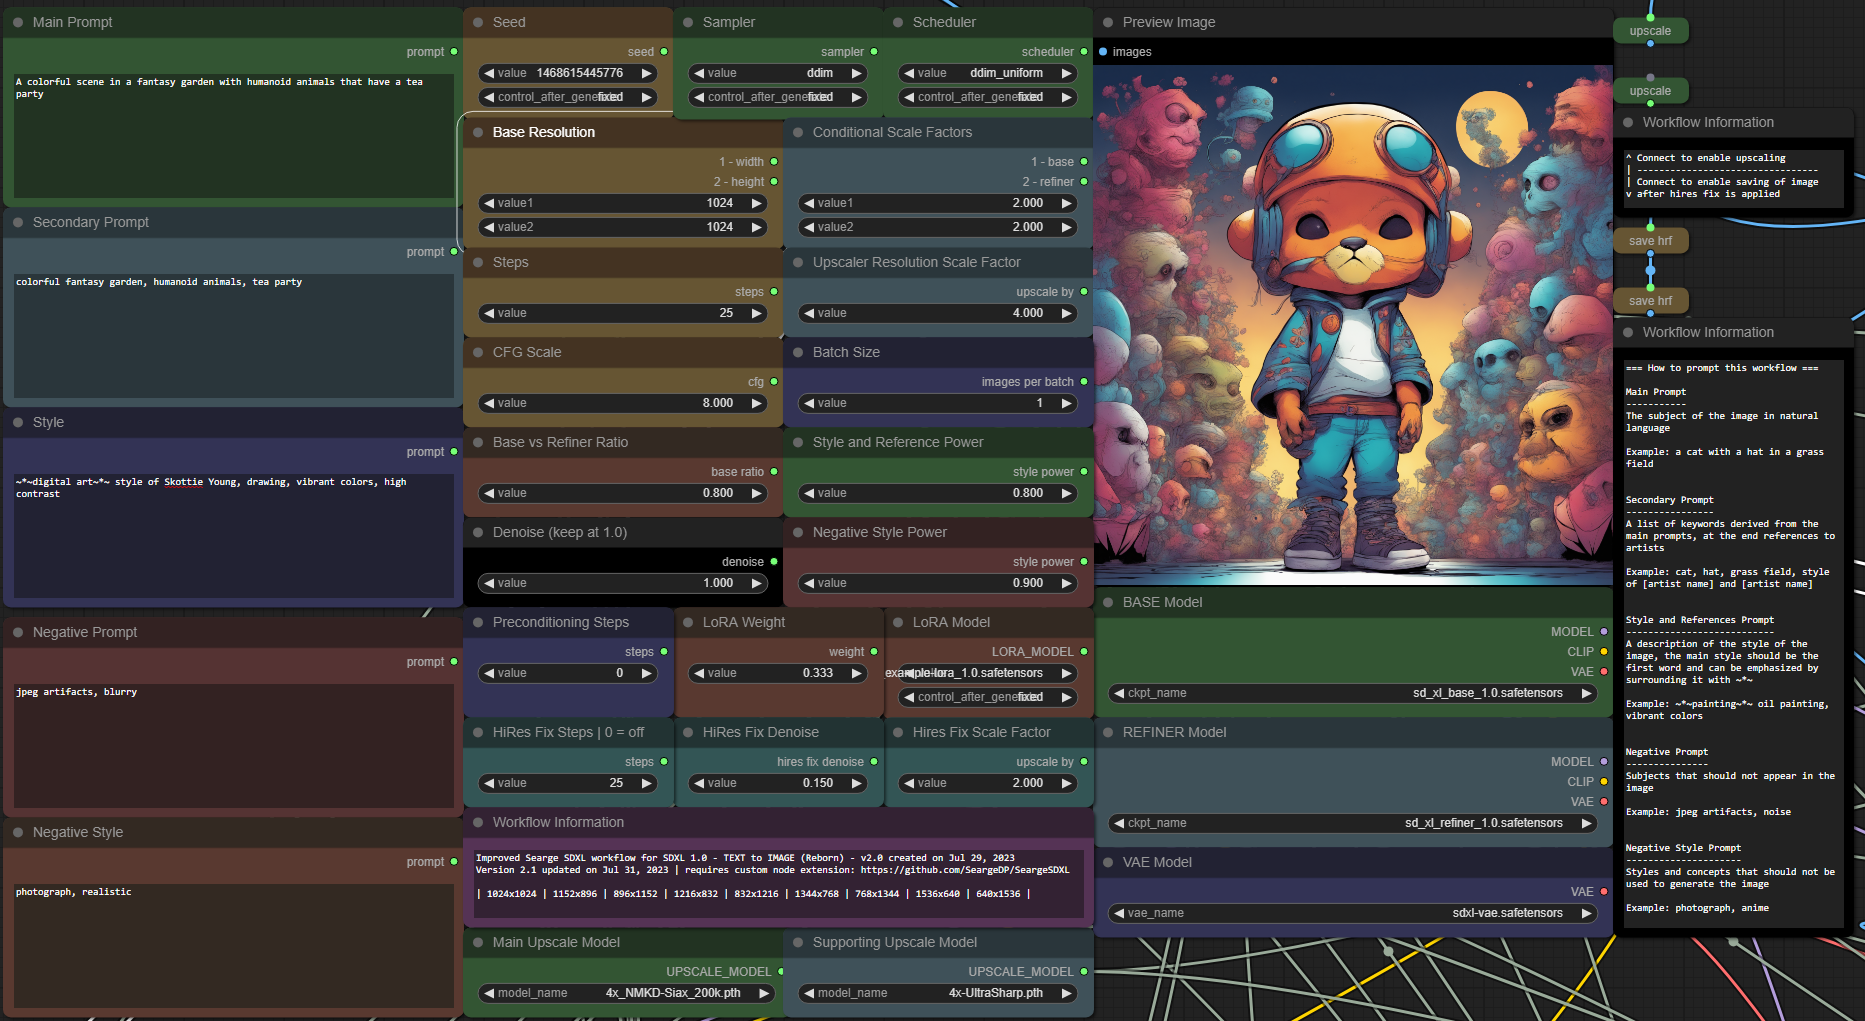Screen dimensions: 1865x1021
Task: Click the lower save hrf reroute node
Action: (x=1649, y=300)
